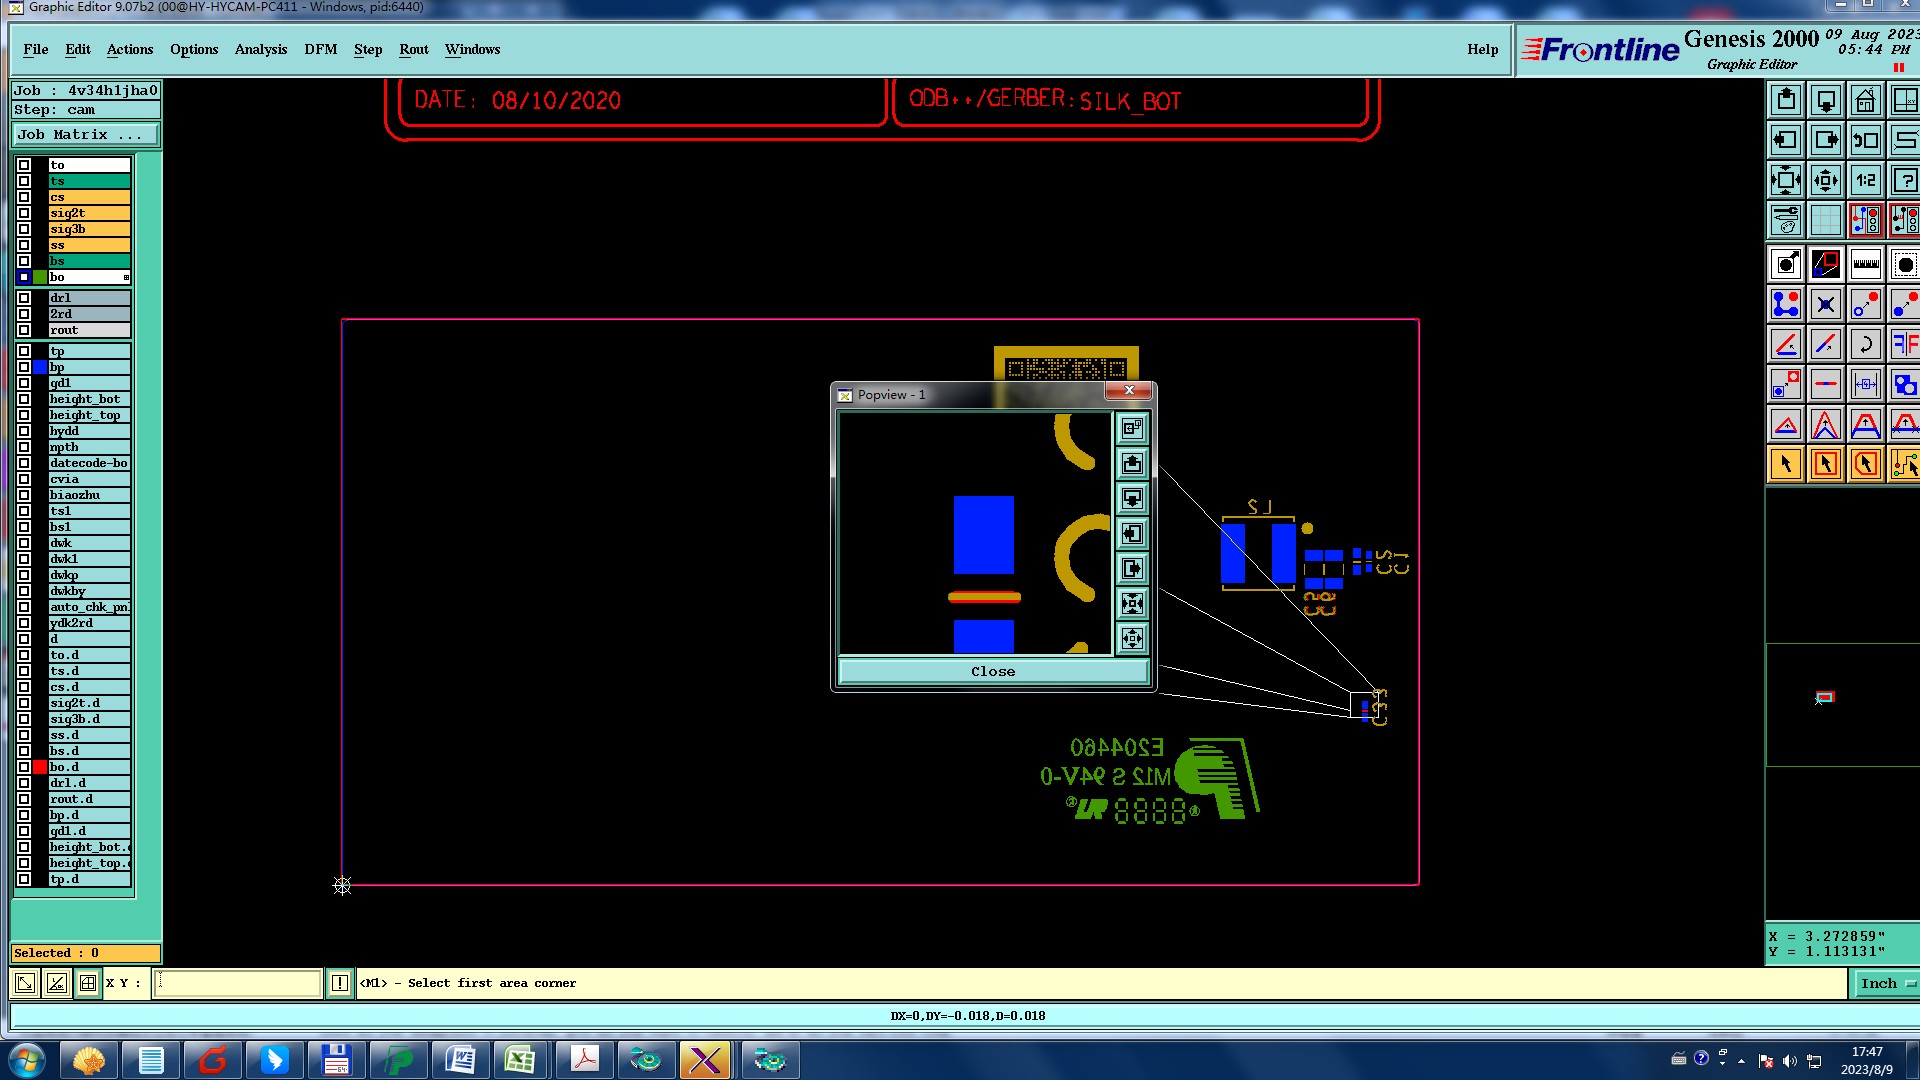Screen dimensions: 1920x1080
Task: Click the measure ruler tool icon
Action: [x=1865, y=265]
